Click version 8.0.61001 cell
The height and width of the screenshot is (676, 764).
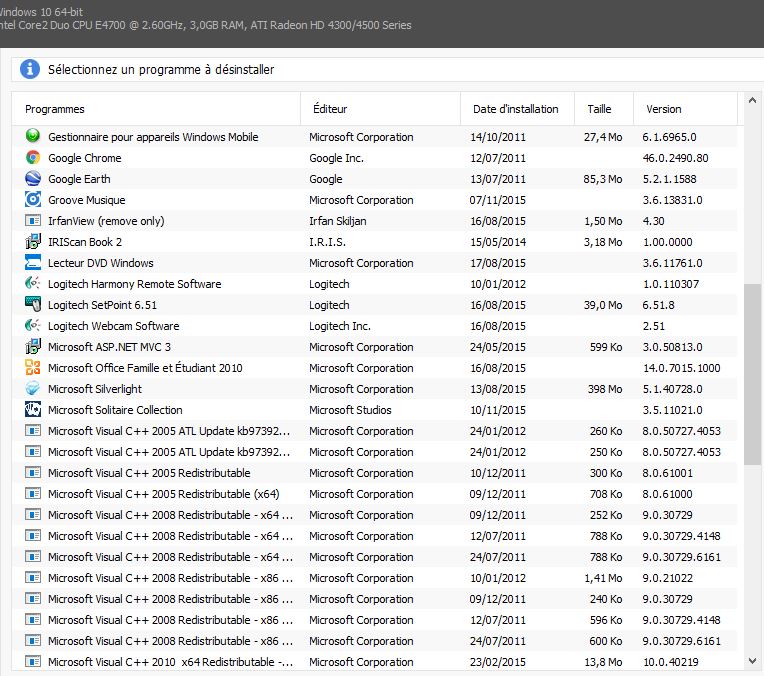point(667,473)
